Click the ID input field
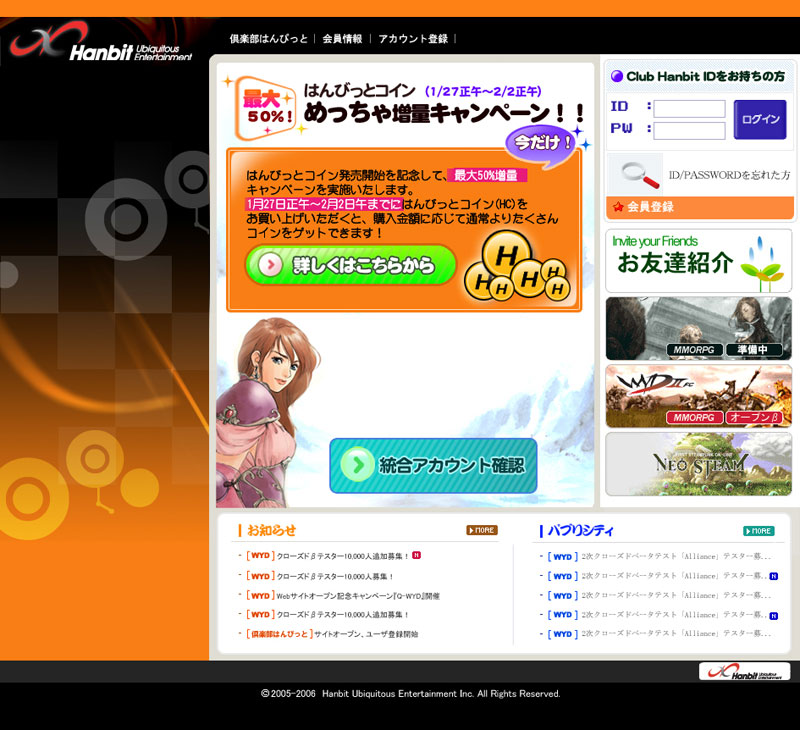This screenshot has height=730, width=800. [689, 108]
